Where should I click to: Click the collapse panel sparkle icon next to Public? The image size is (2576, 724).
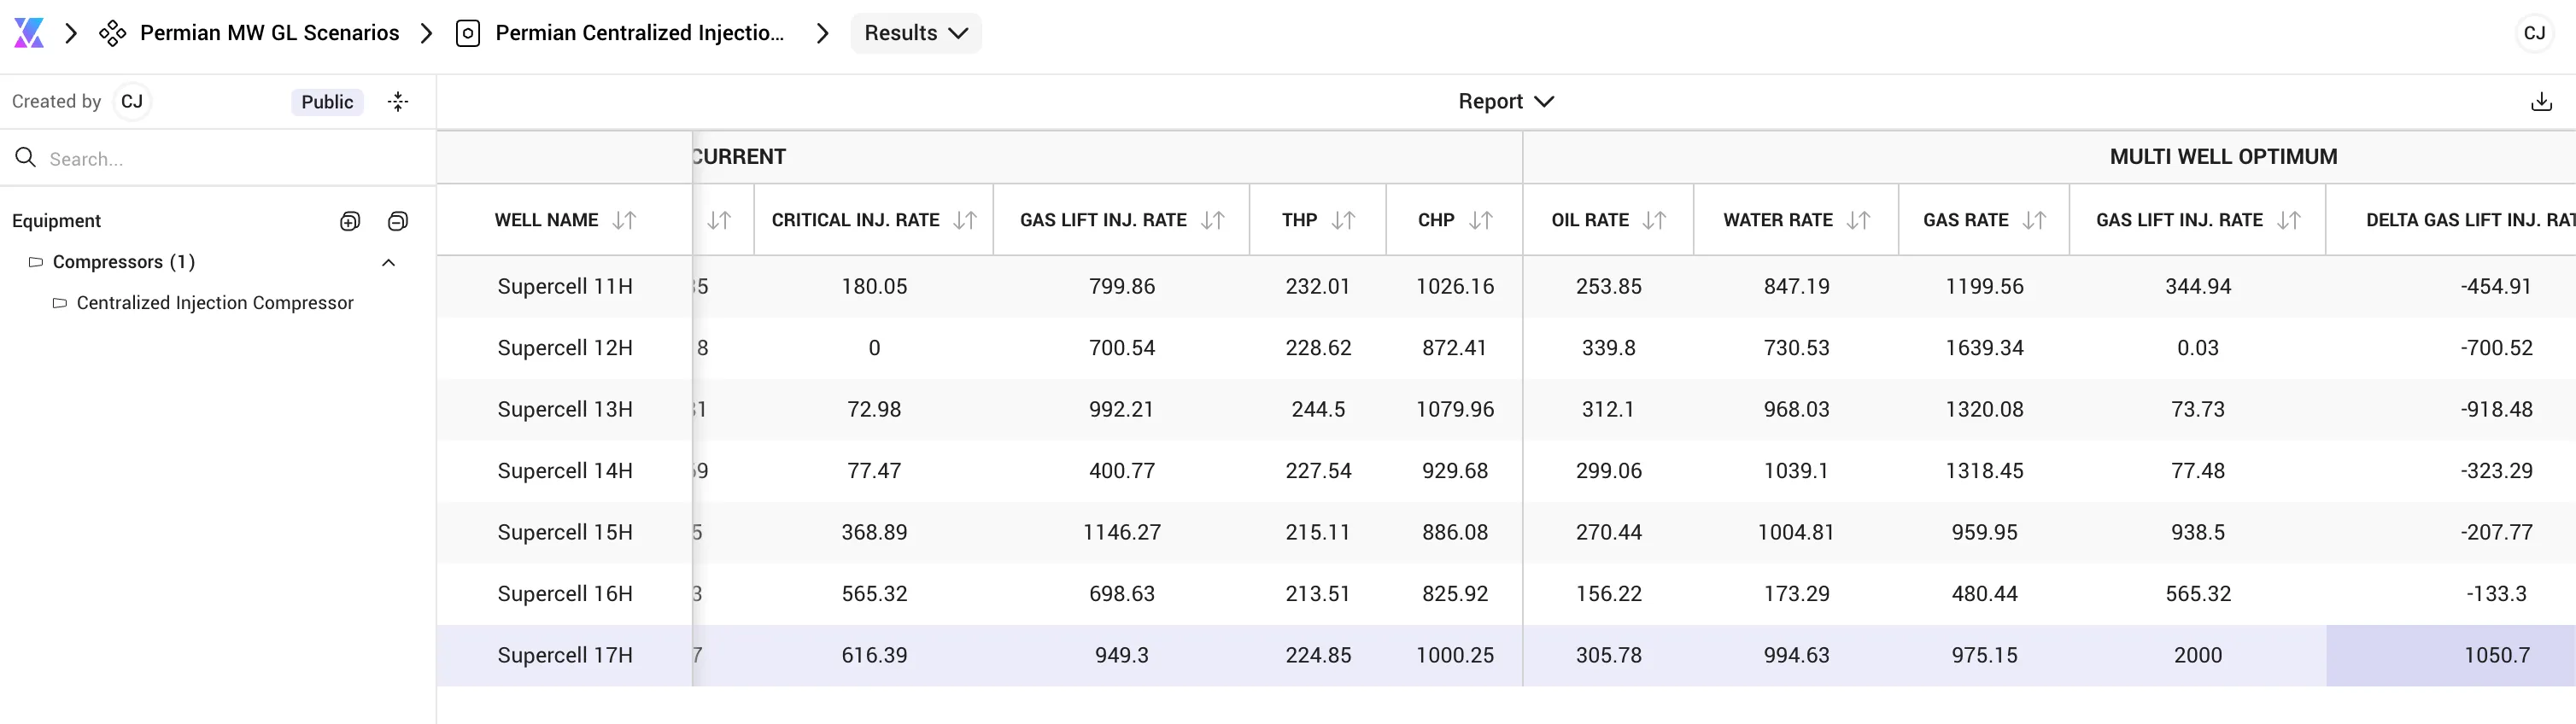[398, 102]
